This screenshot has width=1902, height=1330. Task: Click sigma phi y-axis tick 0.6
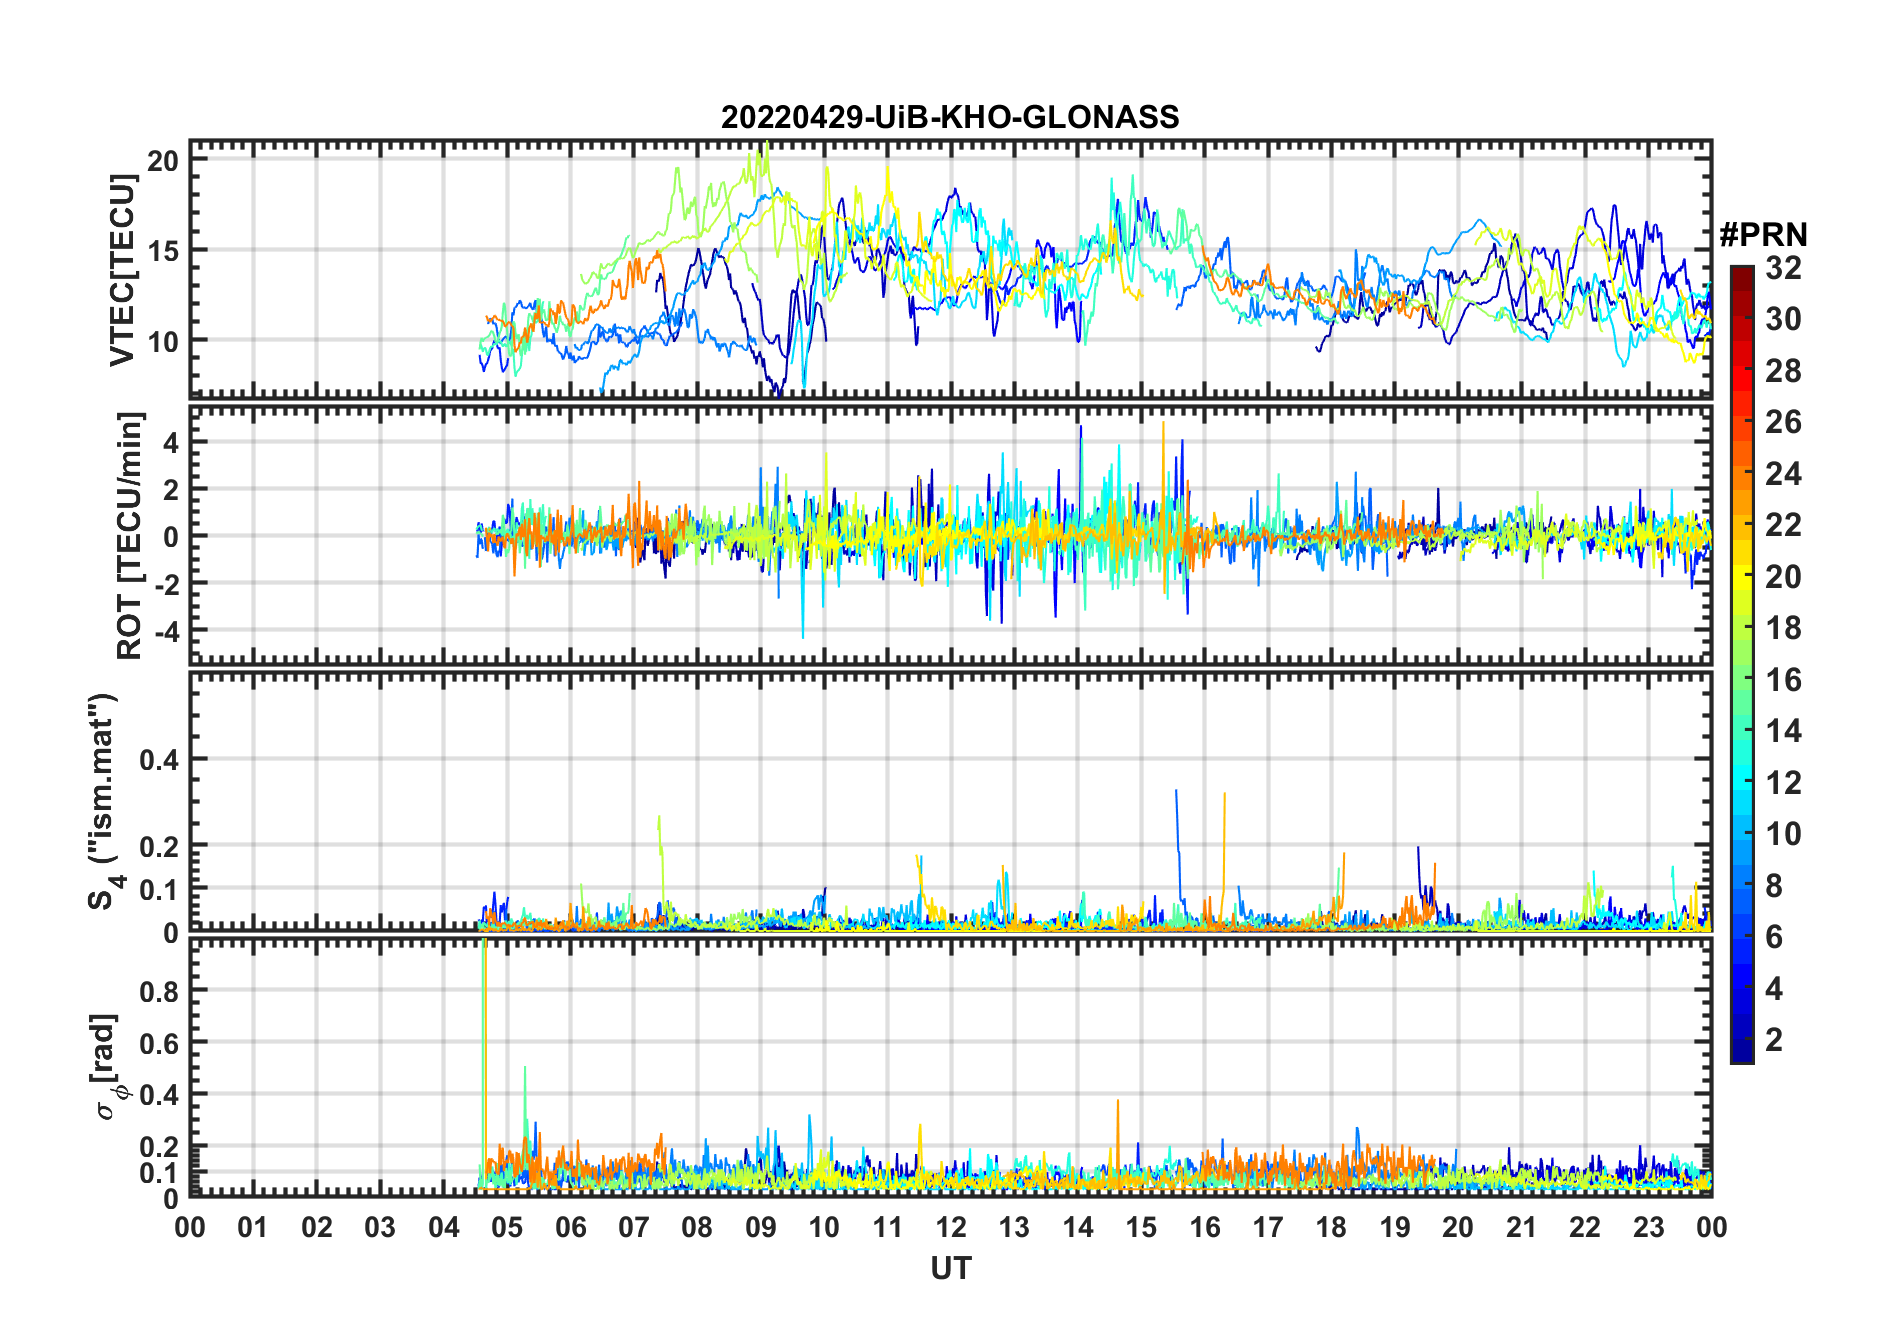point(160,1043)
